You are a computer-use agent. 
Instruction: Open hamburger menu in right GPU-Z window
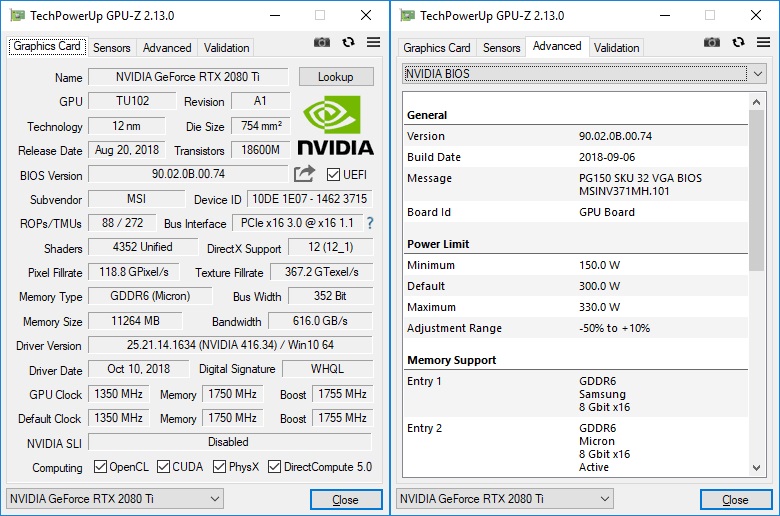[764, 42]
